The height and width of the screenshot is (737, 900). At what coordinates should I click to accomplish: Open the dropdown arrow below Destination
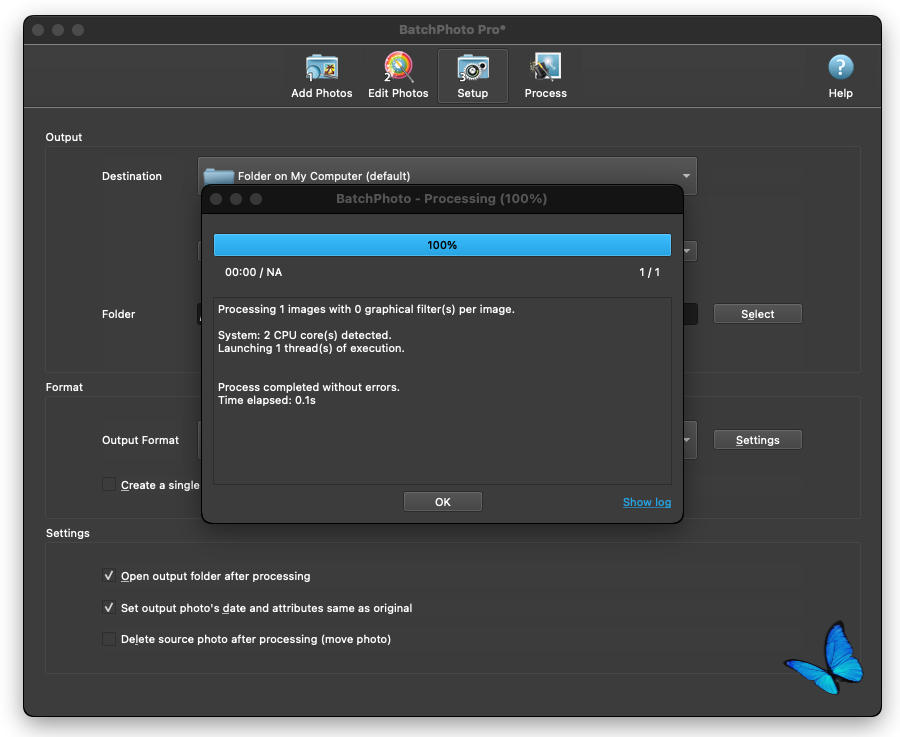click(x=688, y=251)
